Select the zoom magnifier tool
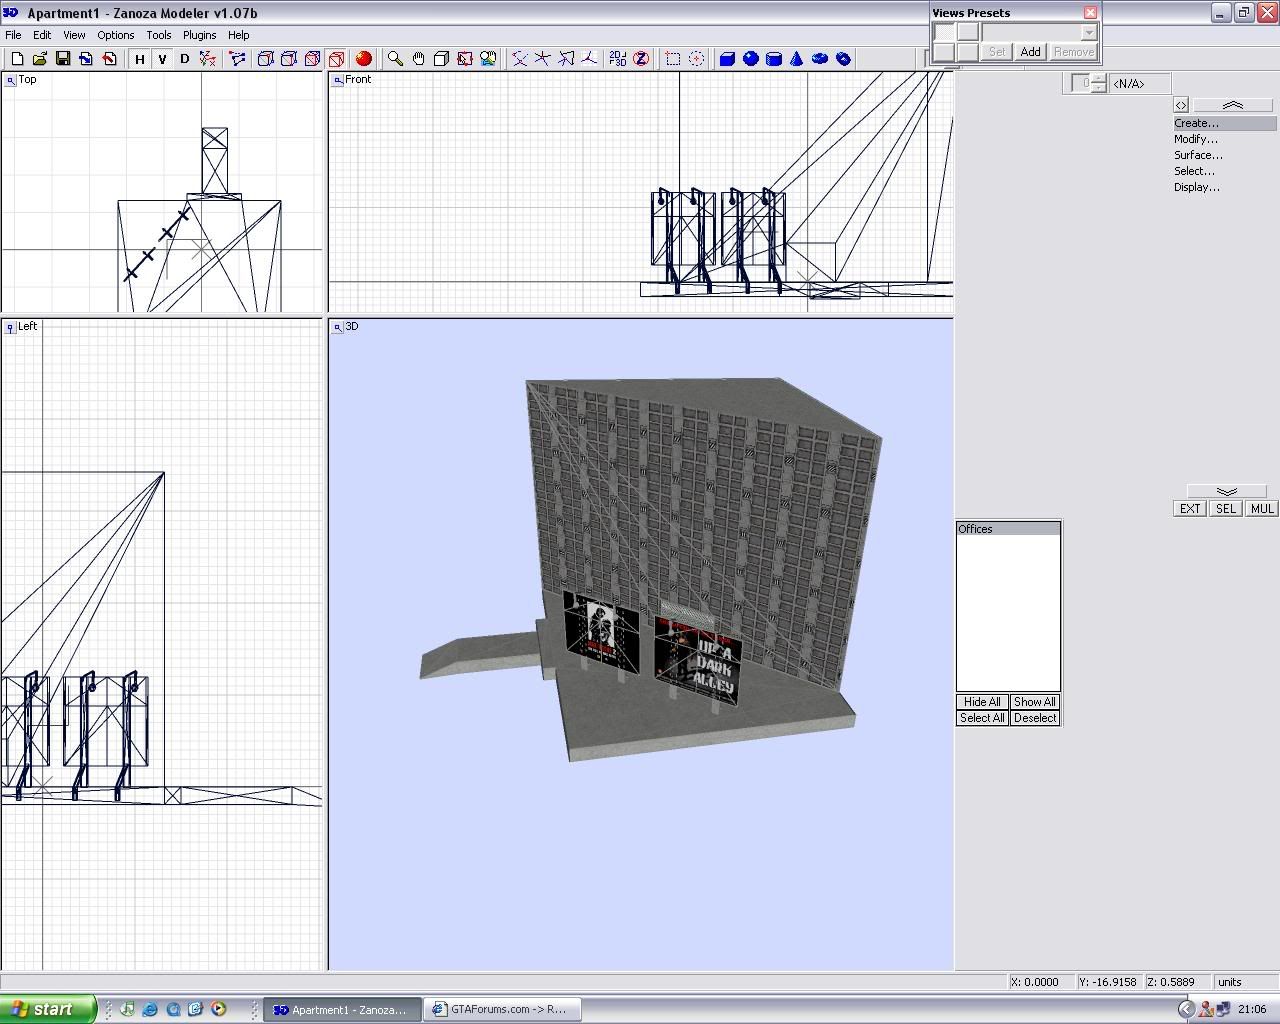Screen dimensions: 1280x1024 pos(395,59)
